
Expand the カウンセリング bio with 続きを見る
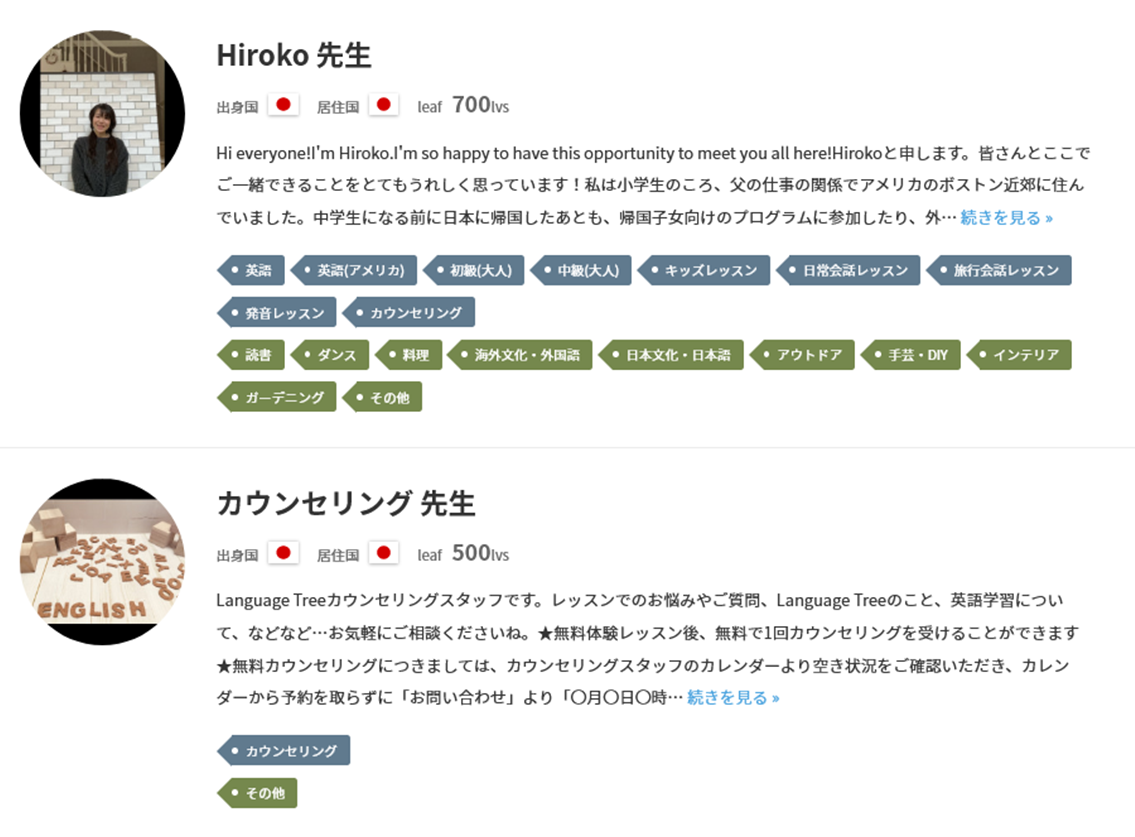click(x=733, y=697)
